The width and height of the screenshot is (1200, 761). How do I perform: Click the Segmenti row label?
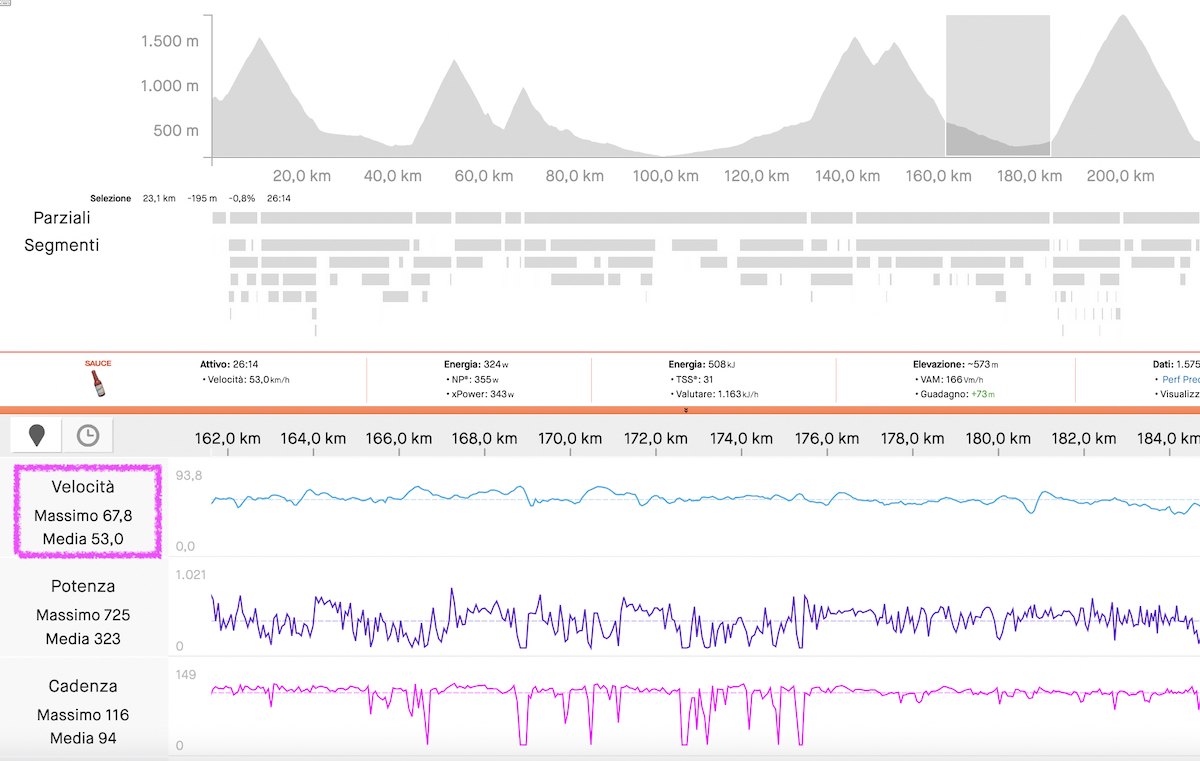pyautogui.click(x=61, y=245)
